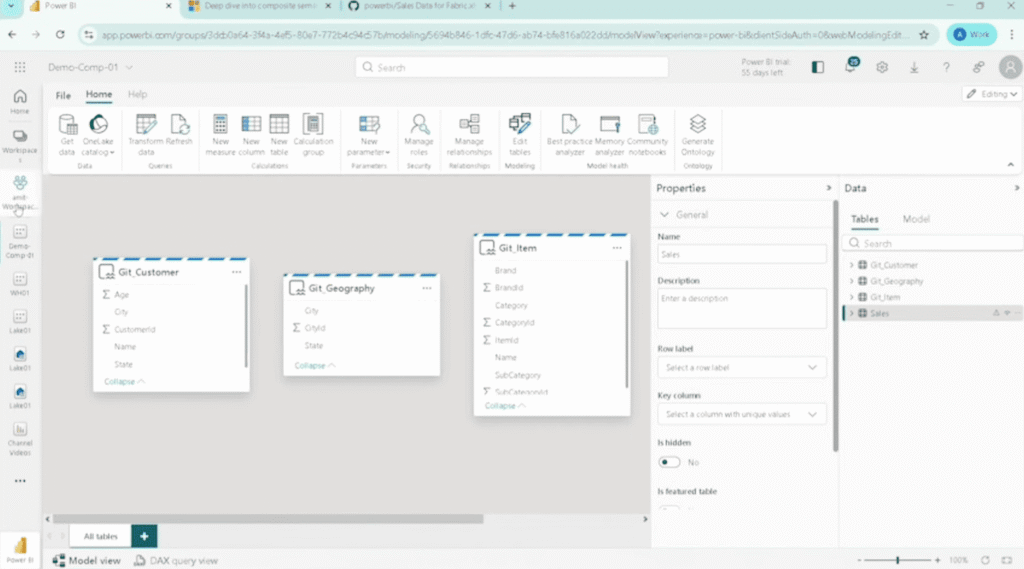This screenshot has height=569, width=1024.
Task: Click the top Search bar
Action: [x=512, y=67]
